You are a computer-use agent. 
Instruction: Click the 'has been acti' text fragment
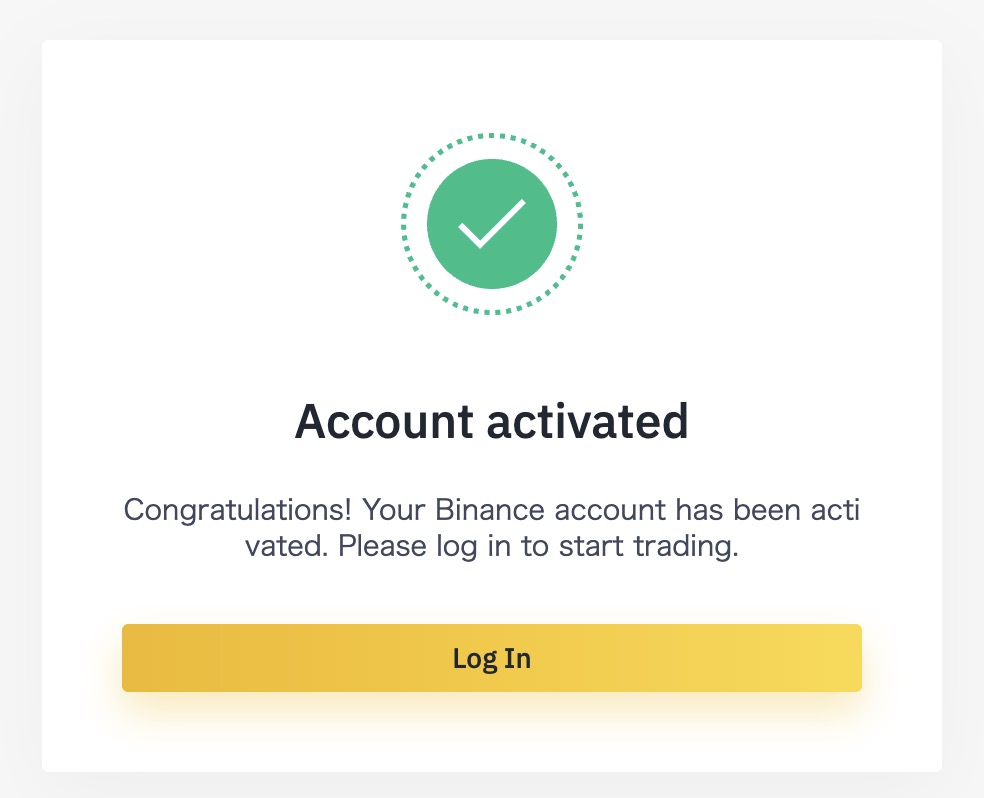click(x=767, y=509)
